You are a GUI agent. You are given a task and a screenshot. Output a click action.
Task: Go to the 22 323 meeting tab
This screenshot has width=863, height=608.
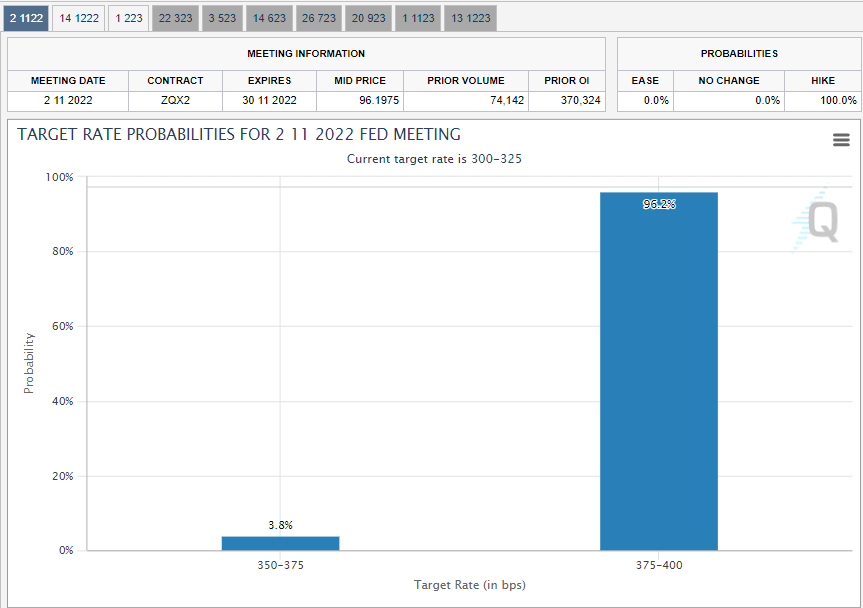tap(176, 18)
